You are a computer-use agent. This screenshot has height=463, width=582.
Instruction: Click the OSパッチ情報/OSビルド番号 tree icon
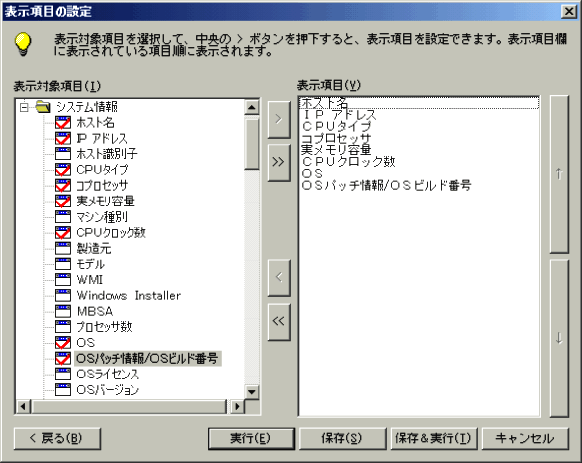pos(63,358)
